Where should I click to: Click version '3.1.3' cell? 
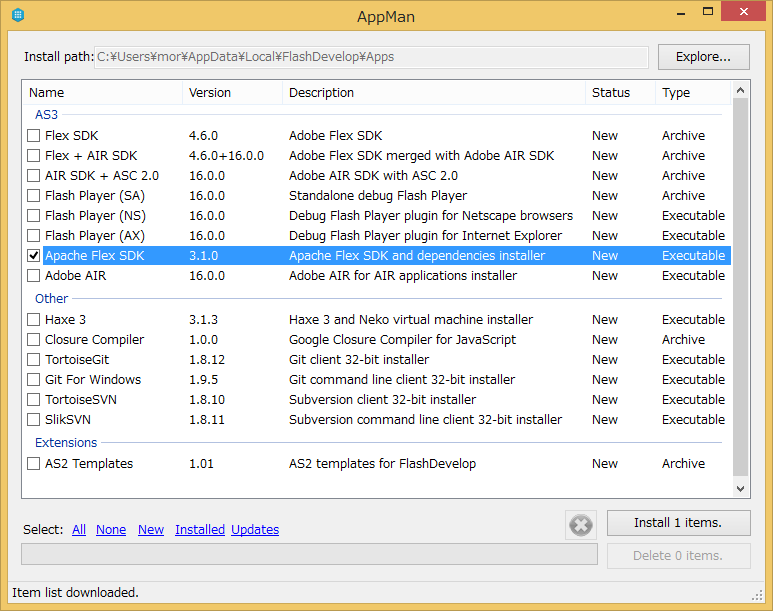(x=203, y=320)
